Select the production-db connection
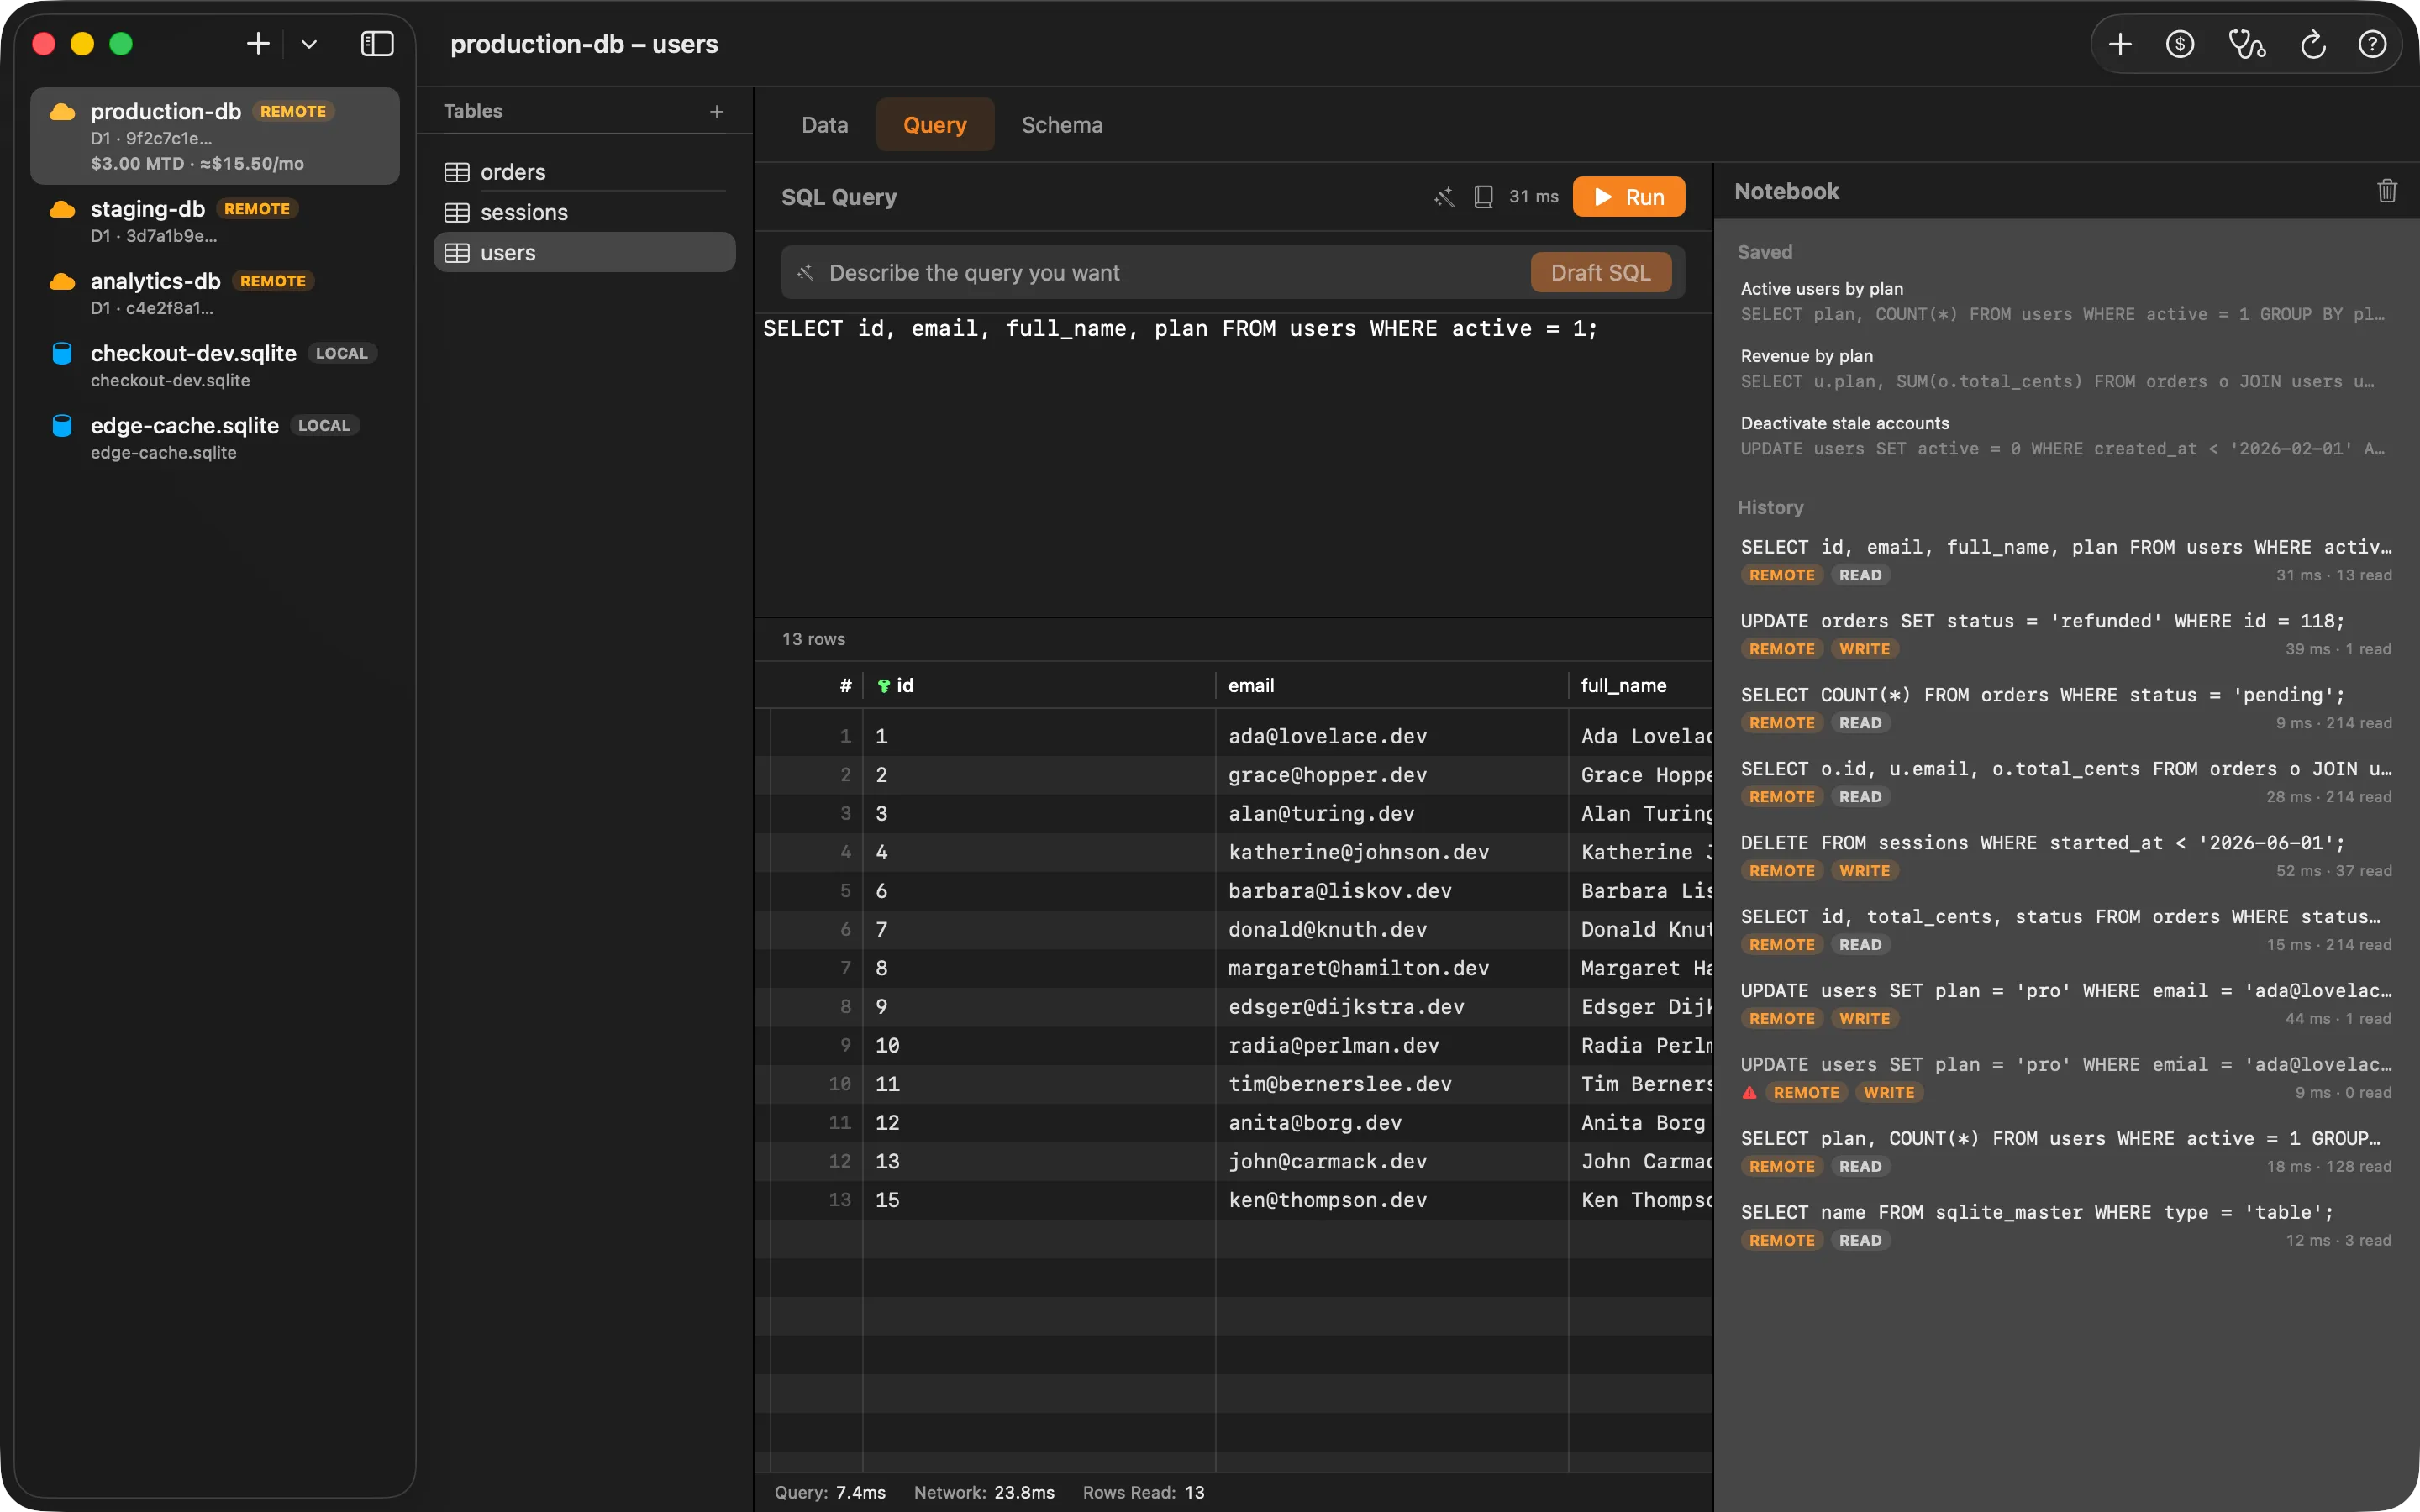This screenshot has width=2420, height=1512. click(215, 136)
